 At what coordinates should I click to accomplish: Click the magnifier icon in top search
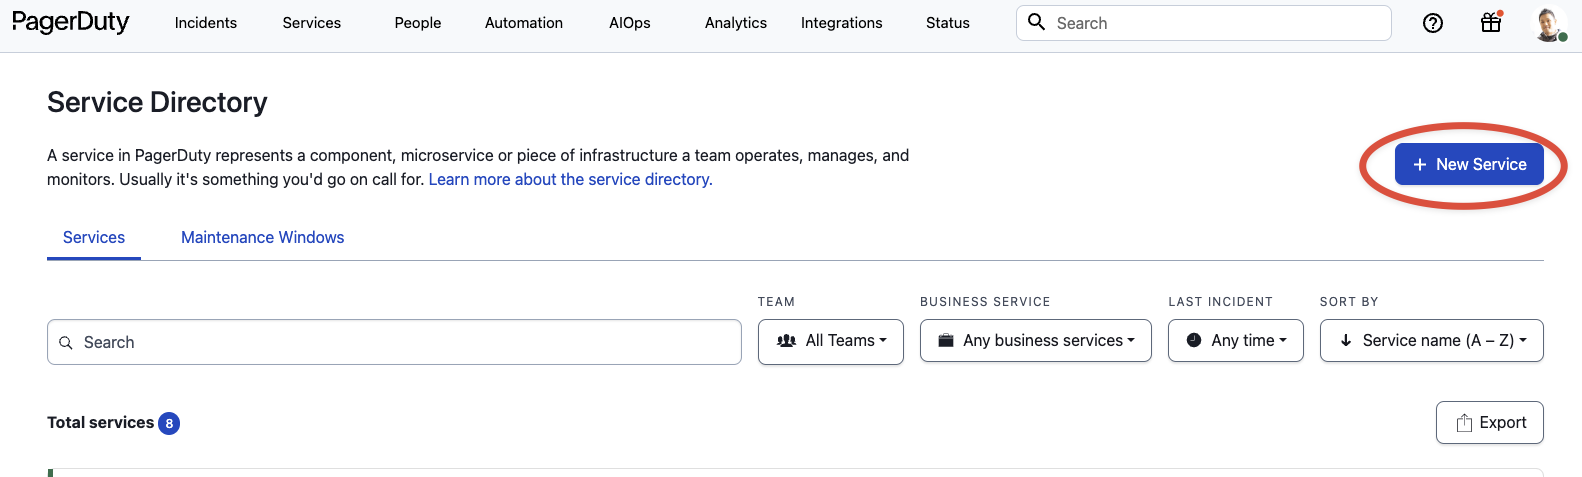pos(1037,22)
